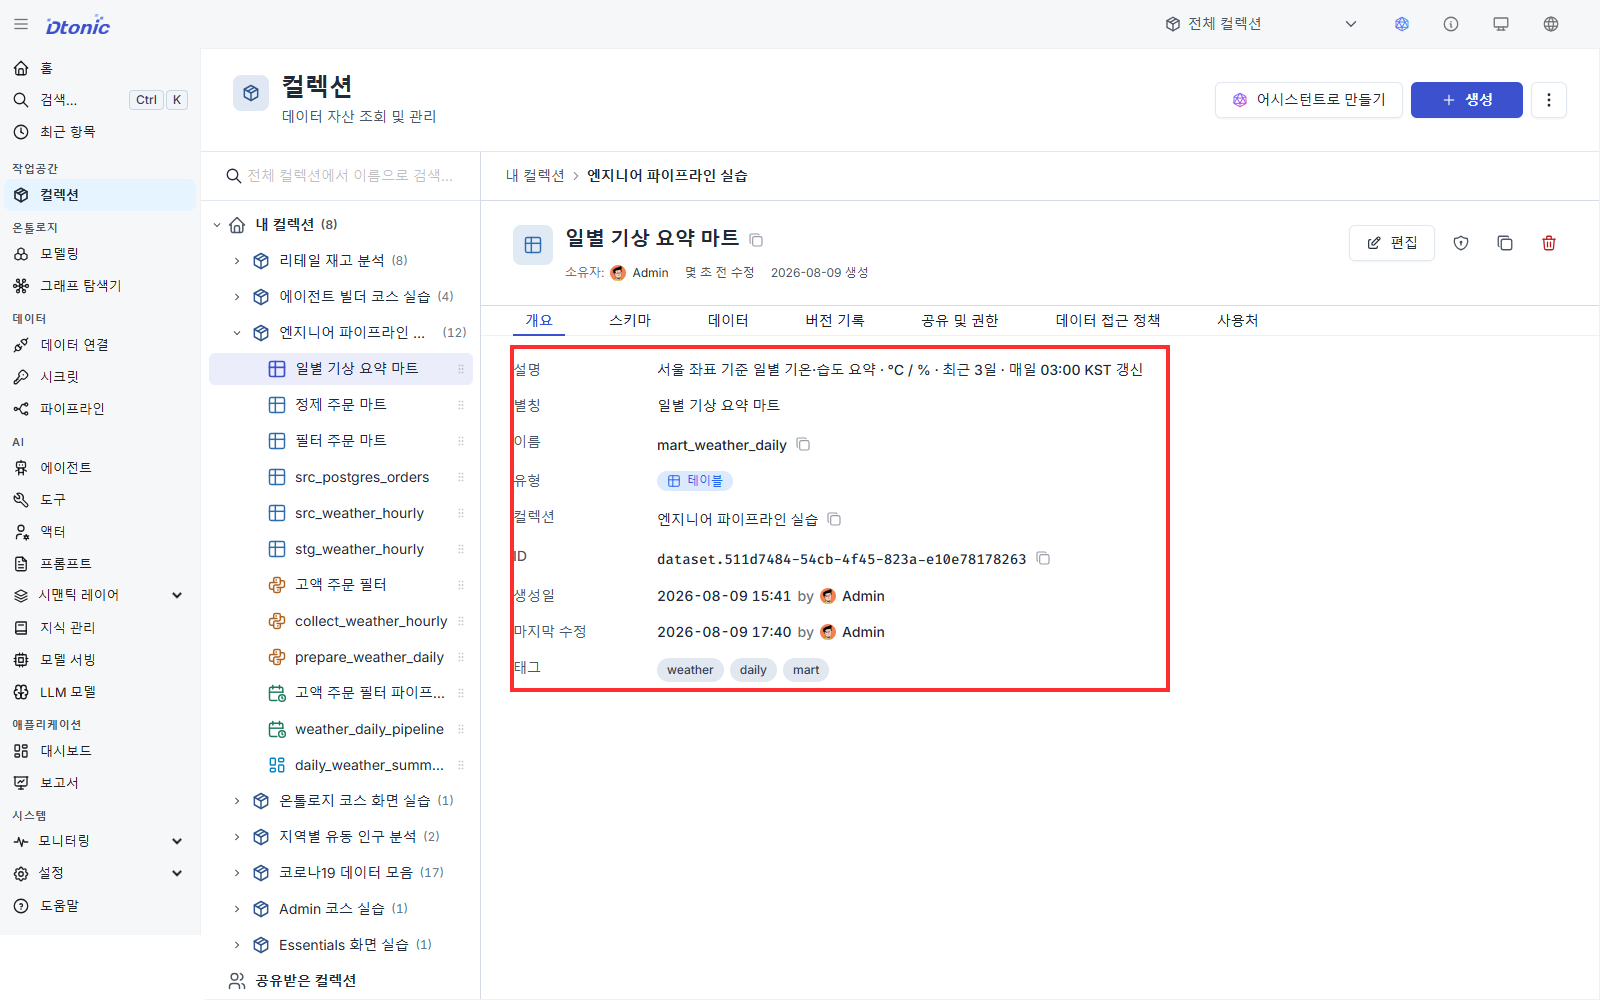Switch to the 공유 및 권한 tab
This screenshot has height=1000, width=1600.
tap(960, 320)
